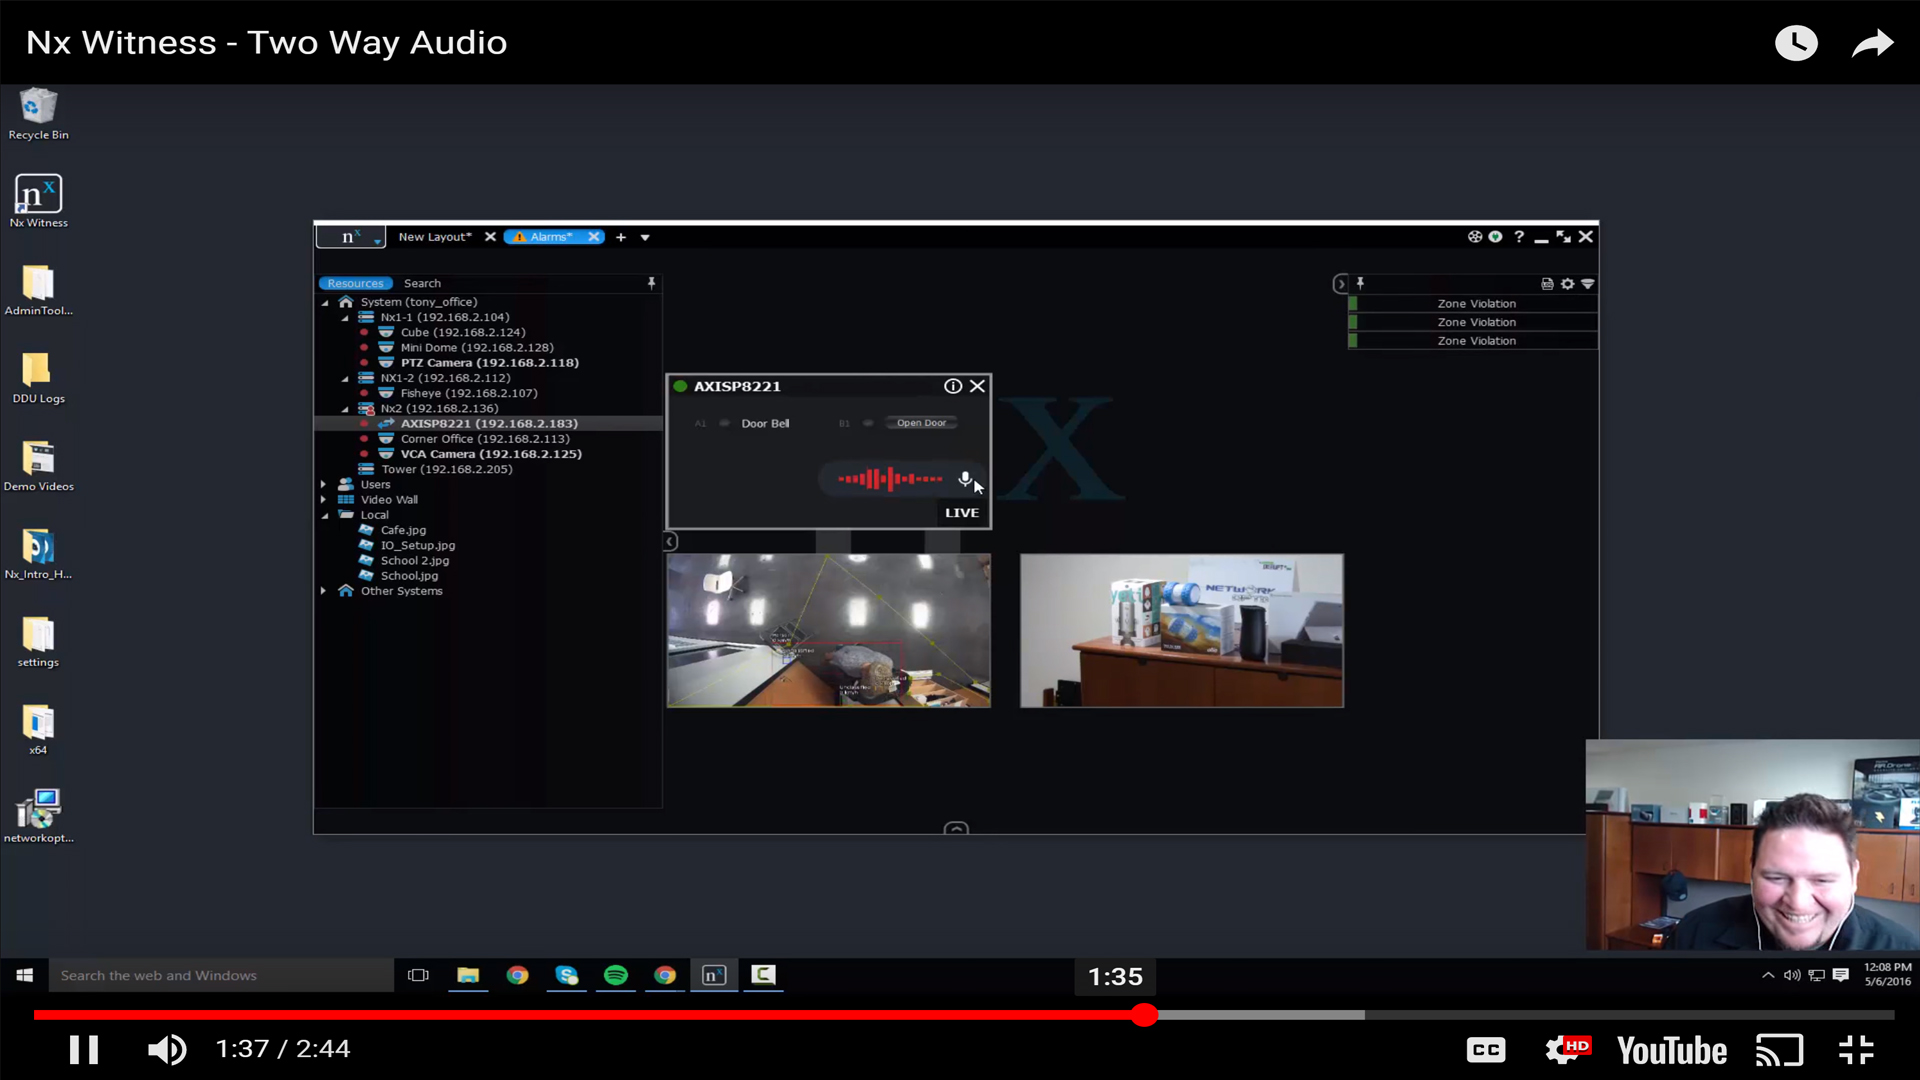Image resolution: width=1920 pixels, height=1080 pixels.
Task: Seek using the YouTube progress bar handle
Action: [x=1145, y=1015]
